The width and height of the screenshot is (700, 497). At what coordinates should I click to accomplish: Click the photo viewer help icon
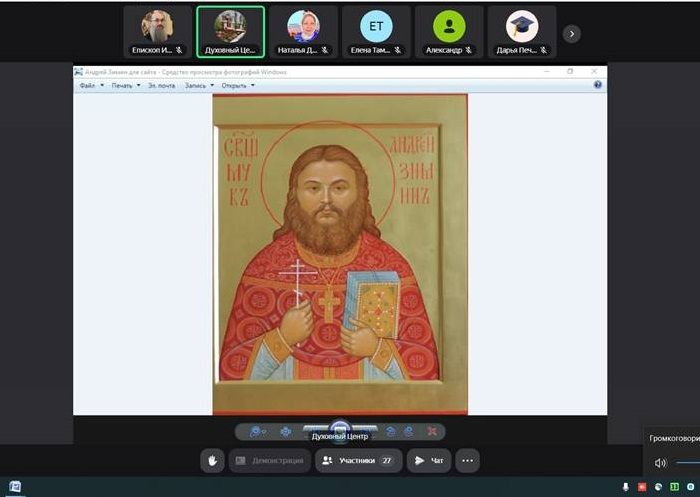pos(598,85)
